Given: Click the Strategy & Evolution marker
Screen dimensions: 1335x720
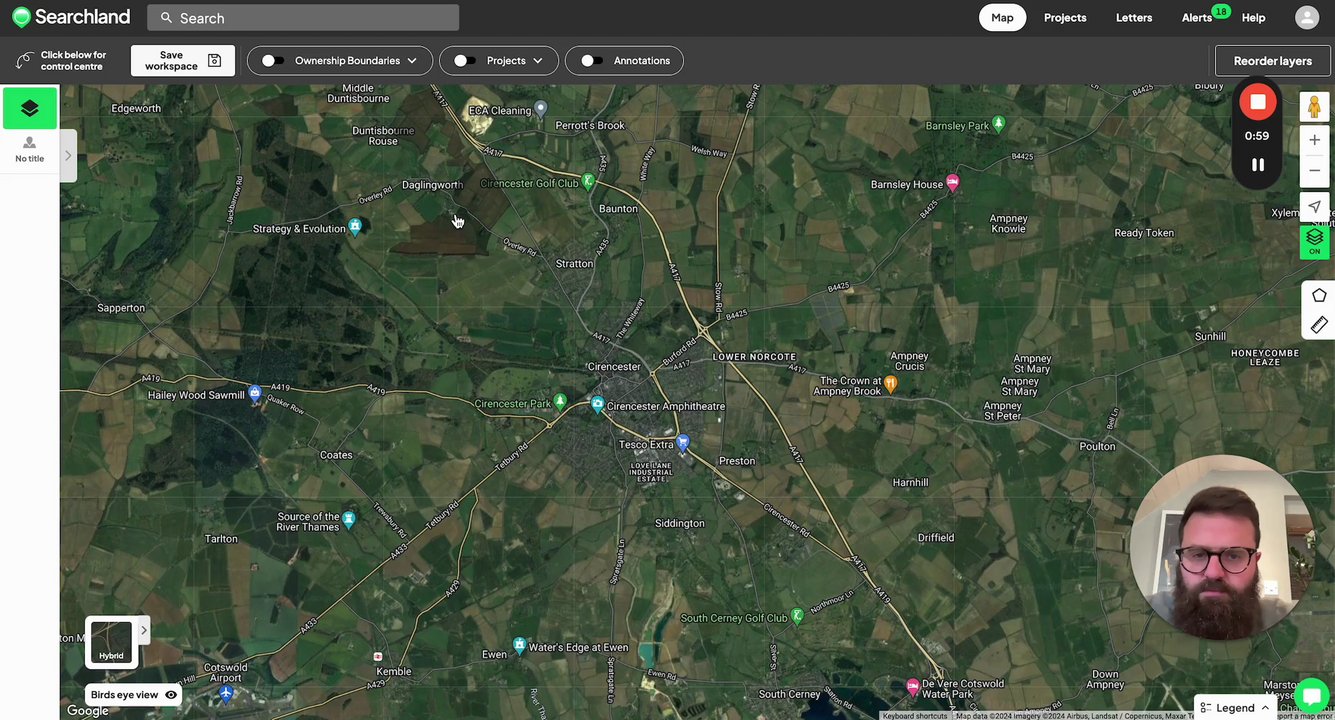Looking at the screenshot, I should click(x=354, y=227).
